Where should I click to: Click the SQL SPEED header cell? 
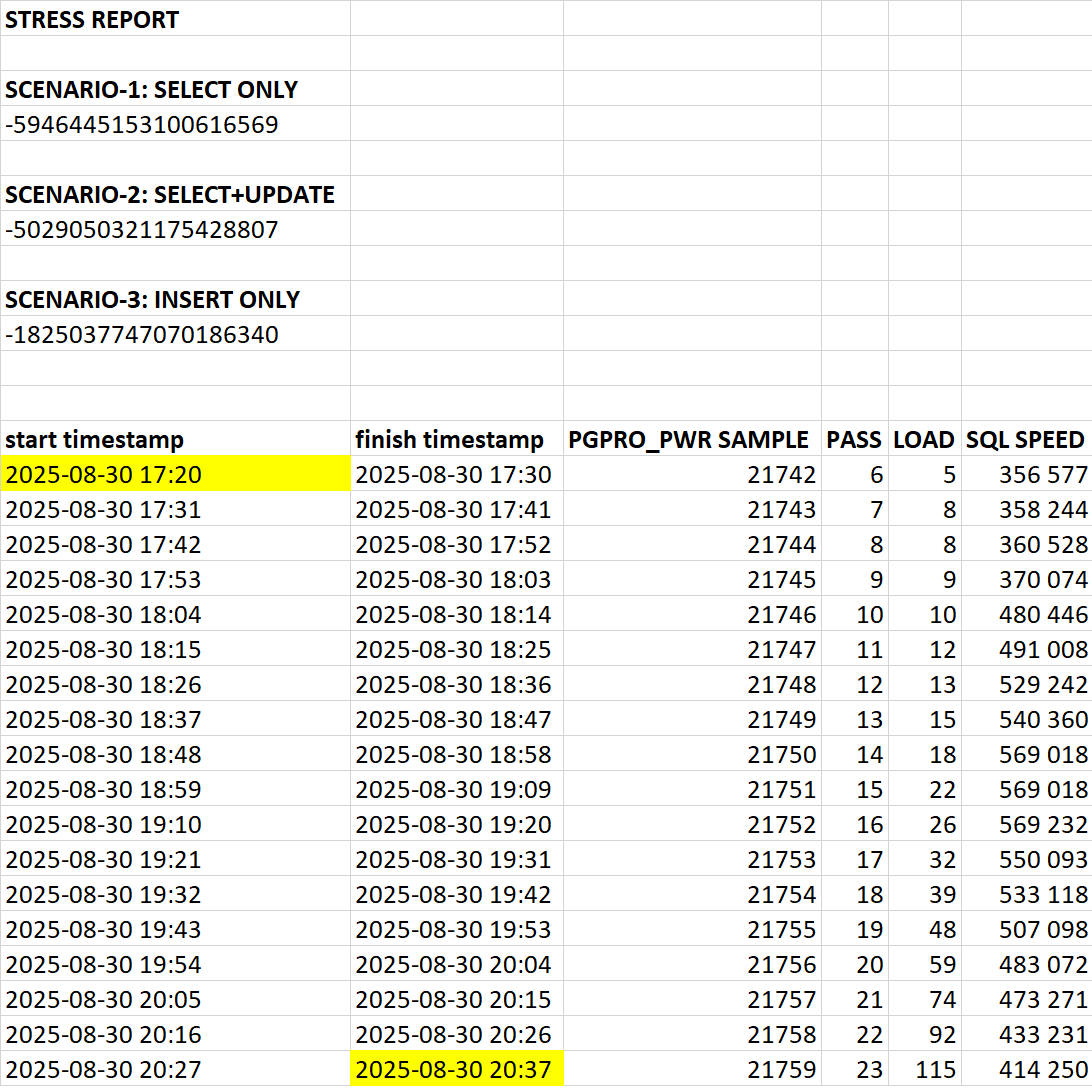pyautogui.click(x=1027, y=439)
